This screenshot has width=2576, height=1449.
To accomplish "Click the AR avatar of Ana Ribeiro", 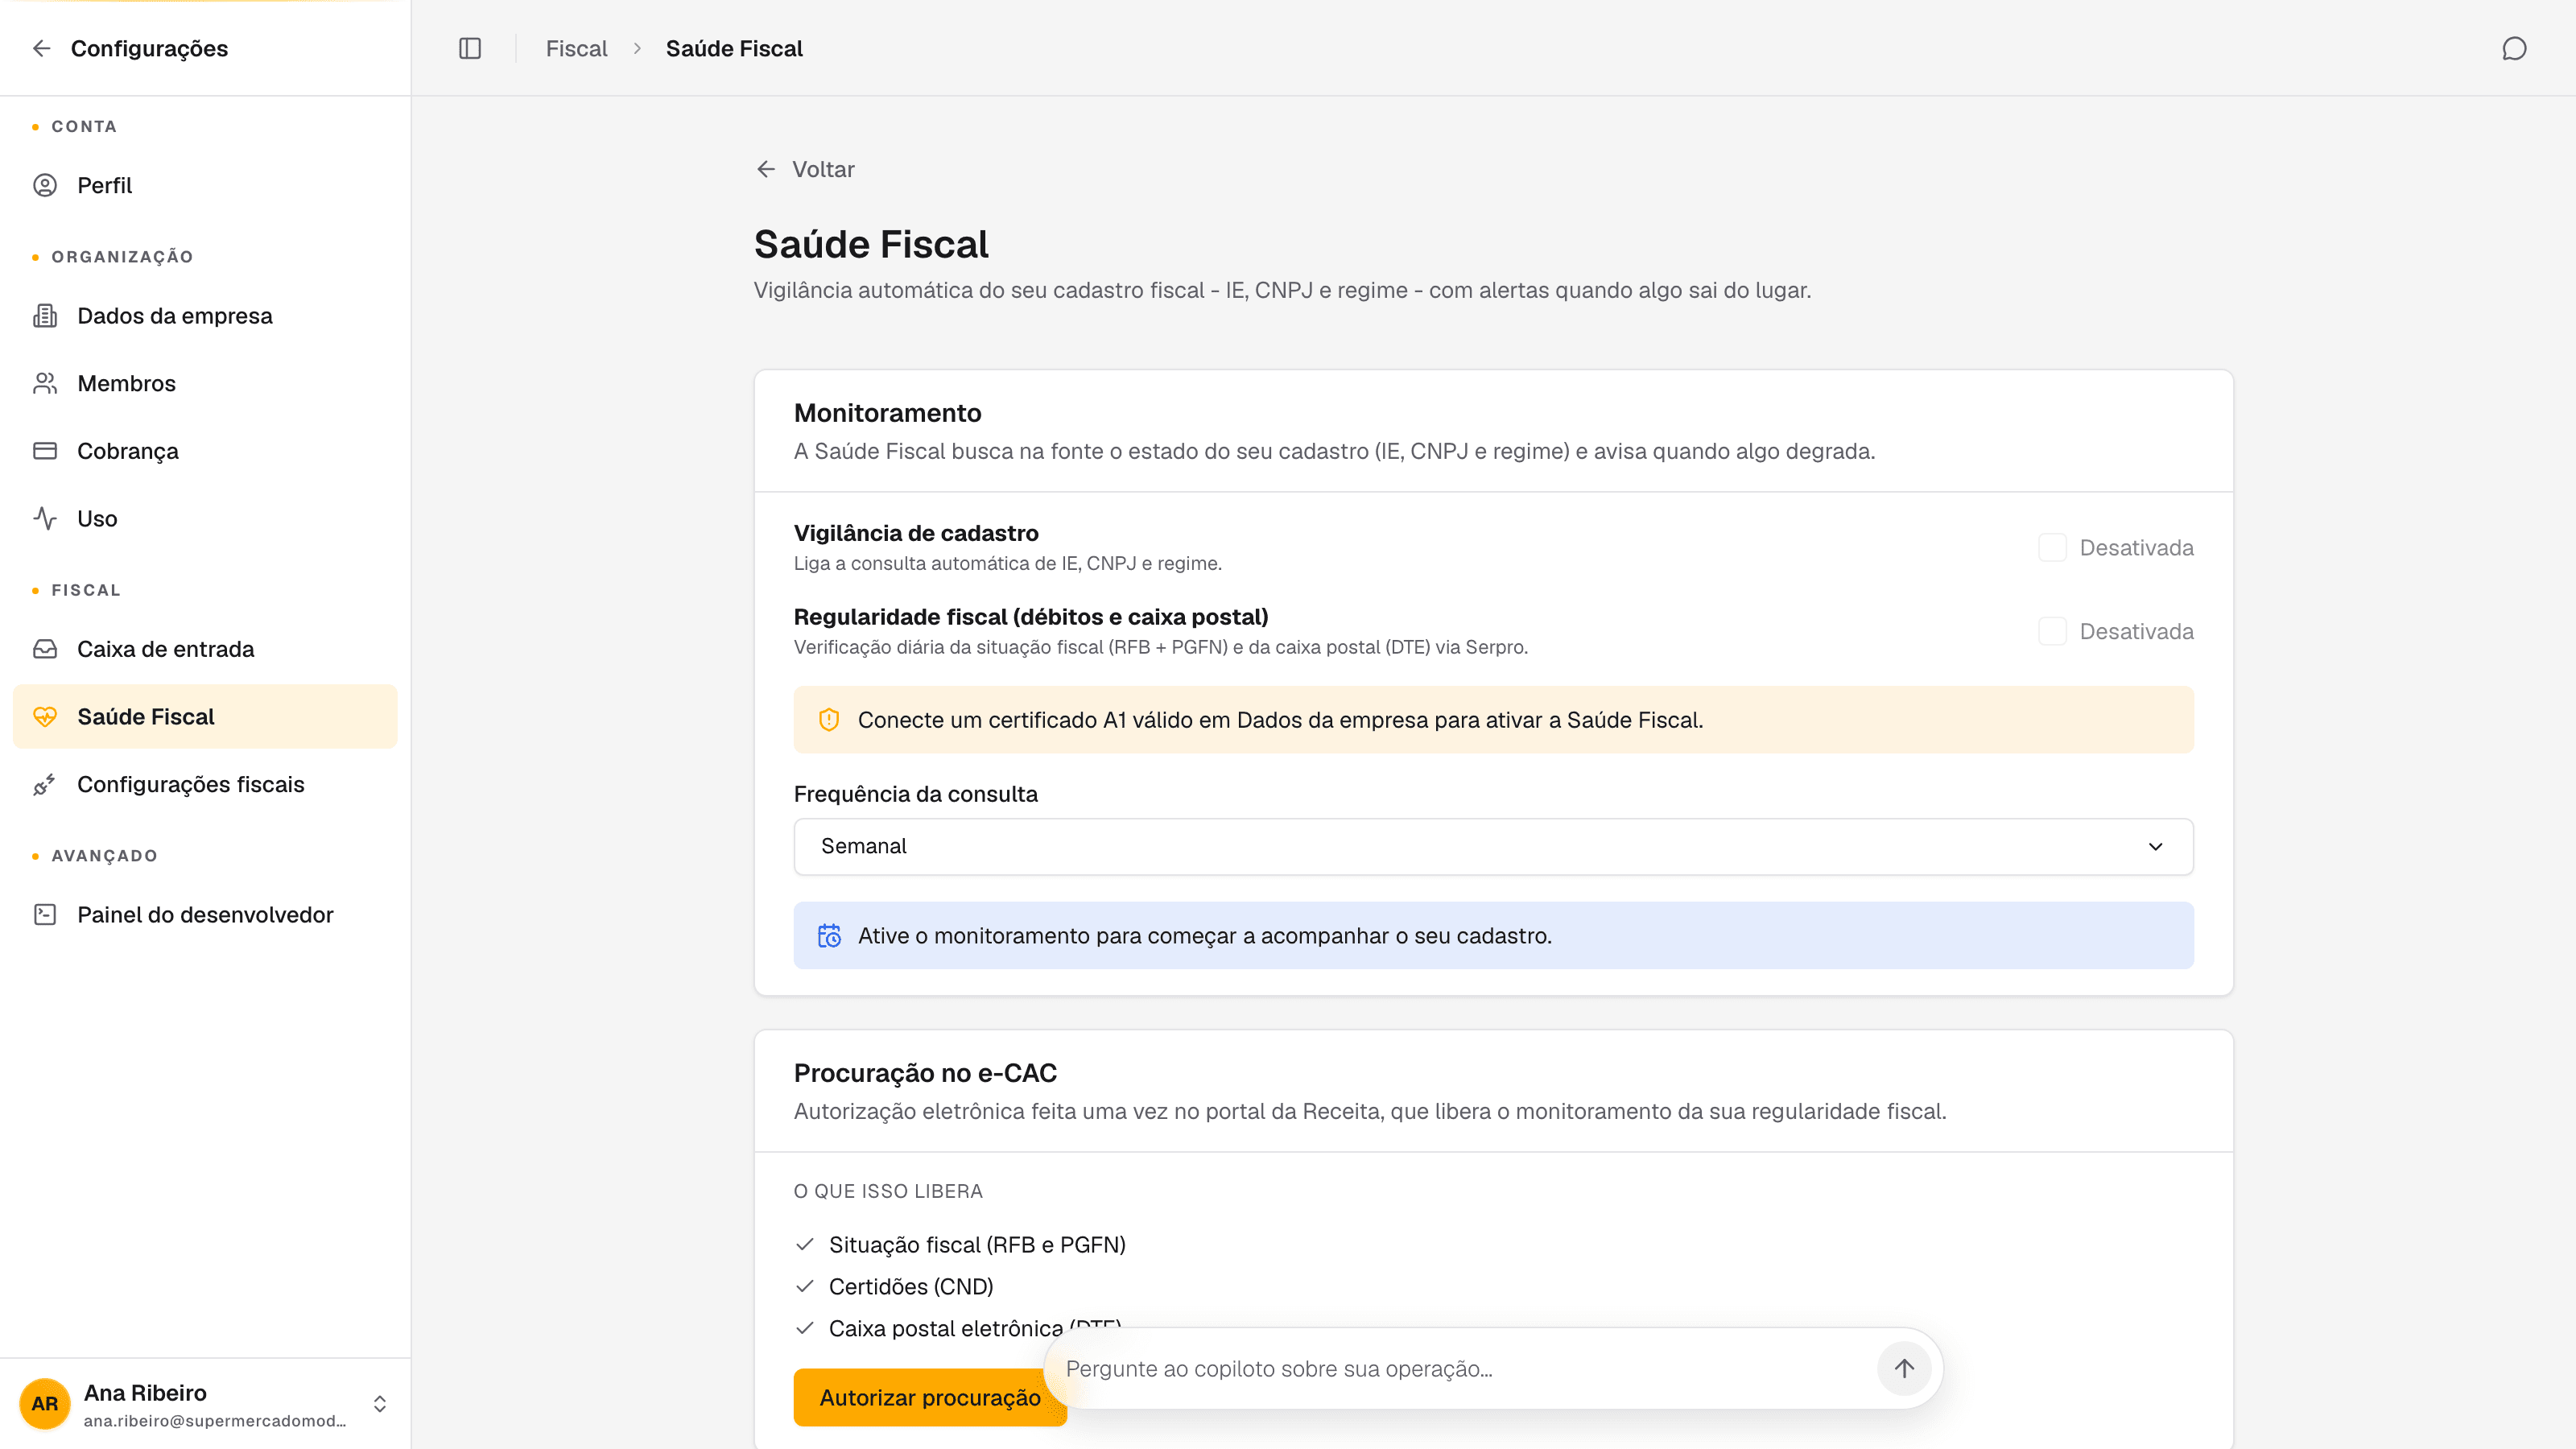I will tap(45, 1403).
